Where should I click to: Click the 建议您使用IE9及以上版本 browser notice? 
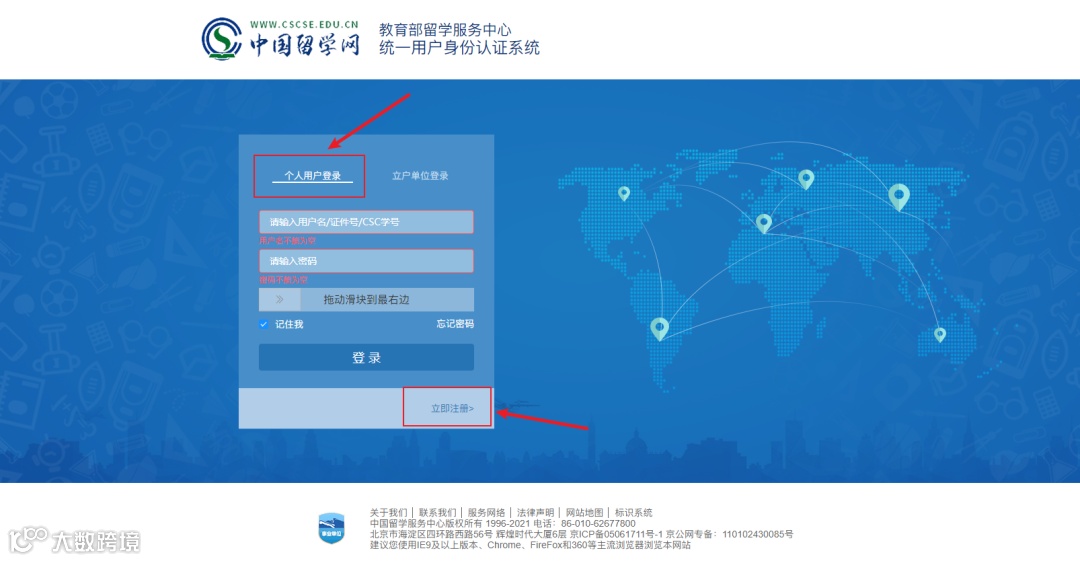pyautogui.click(x=530, y=545)
